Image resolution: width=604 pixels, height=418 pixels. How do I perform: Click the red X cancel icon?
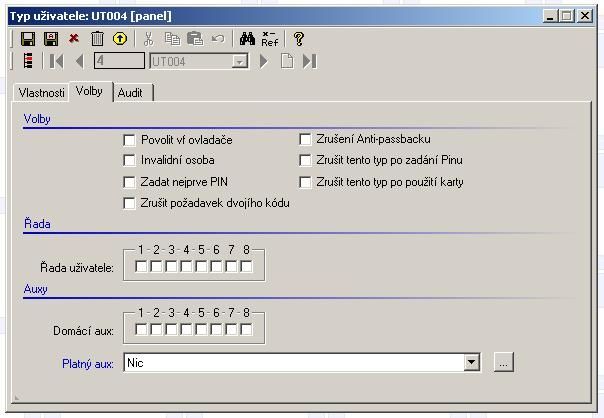(74, 39)
